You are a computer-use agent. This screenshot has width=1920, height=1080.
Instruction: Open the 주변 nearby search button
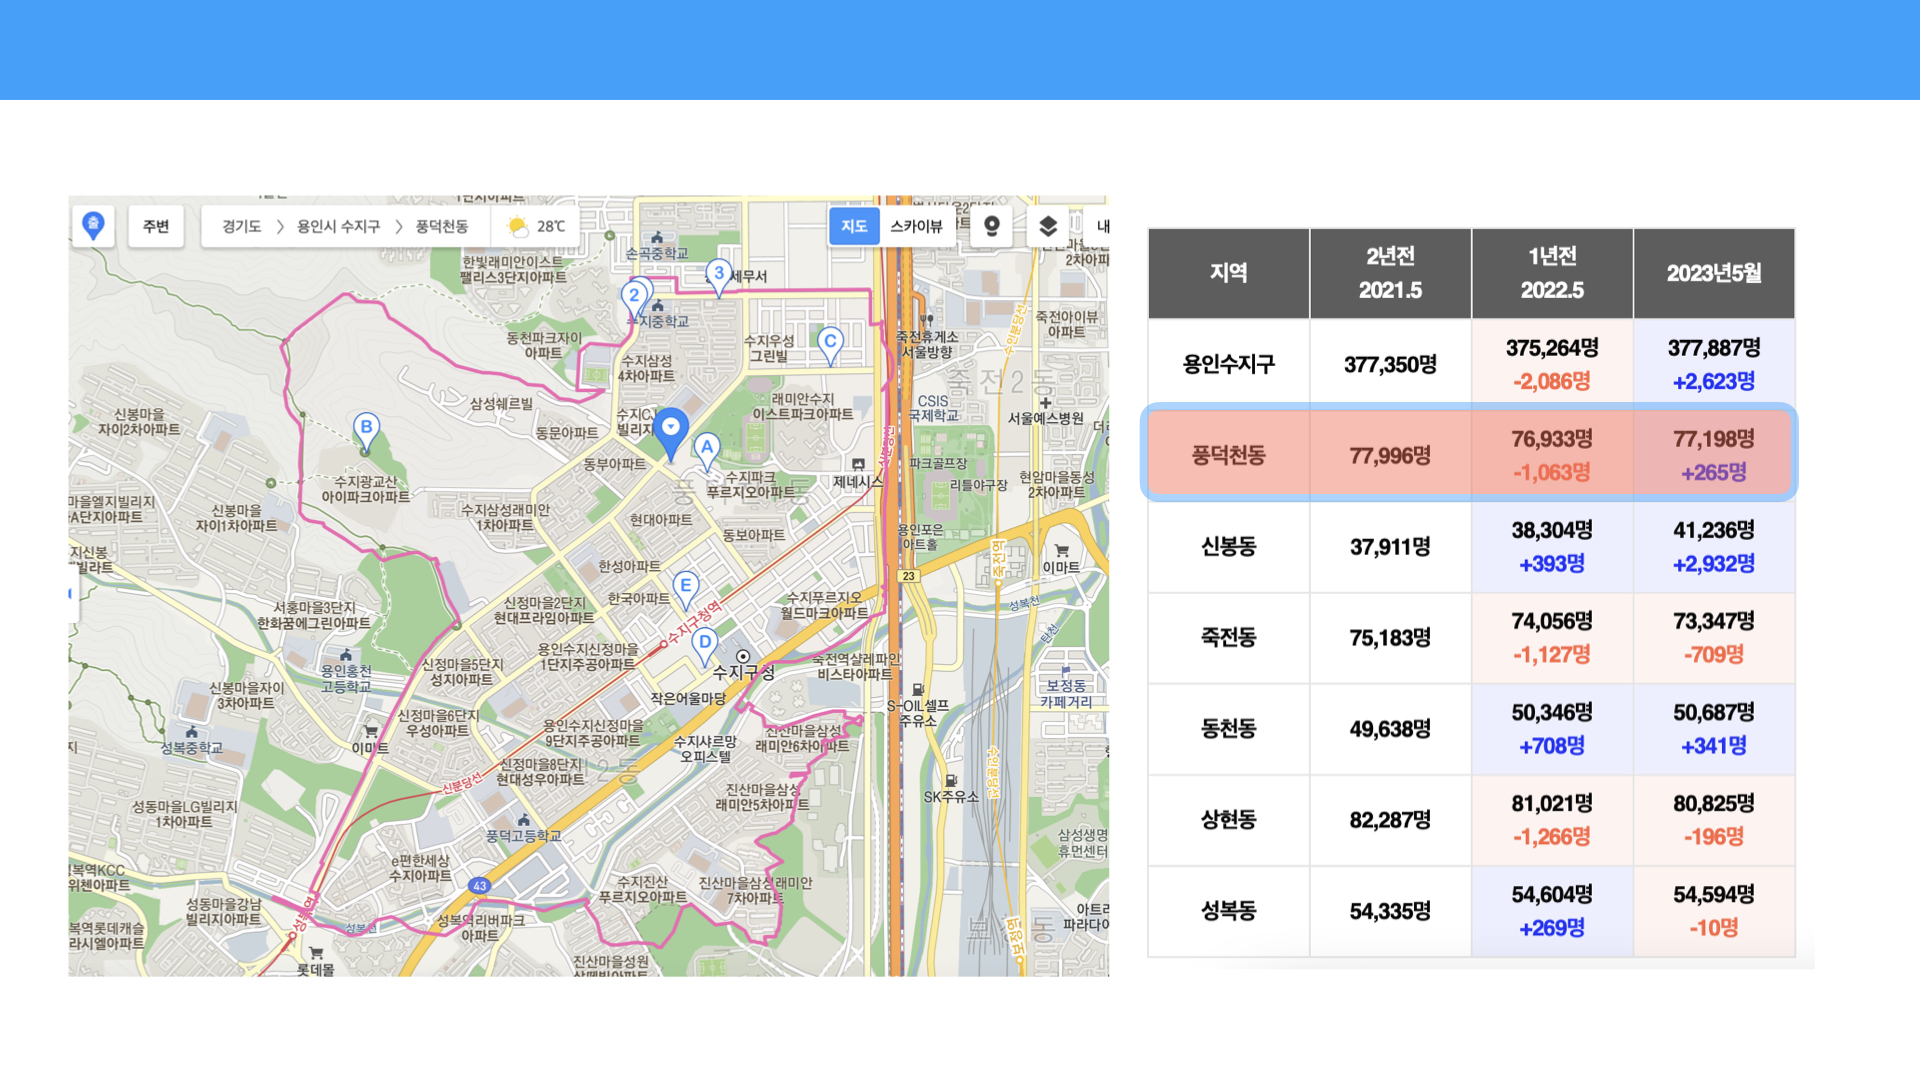156,227
